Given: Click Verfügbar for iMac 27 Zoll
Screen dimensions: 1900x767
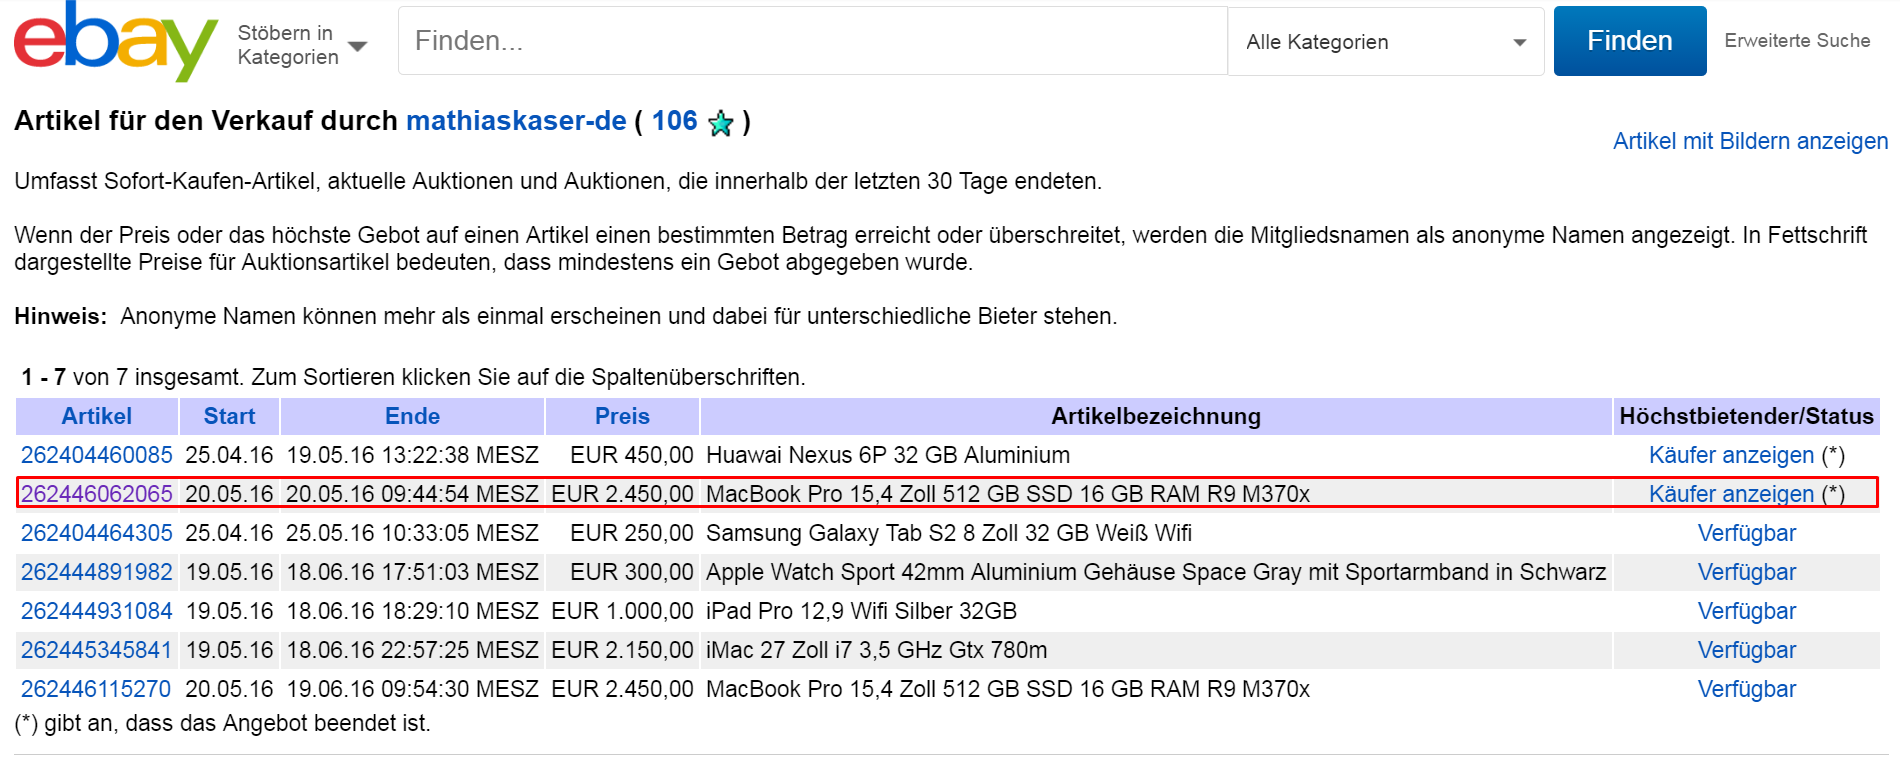Looking at the screenshot, I should 1747,650.
